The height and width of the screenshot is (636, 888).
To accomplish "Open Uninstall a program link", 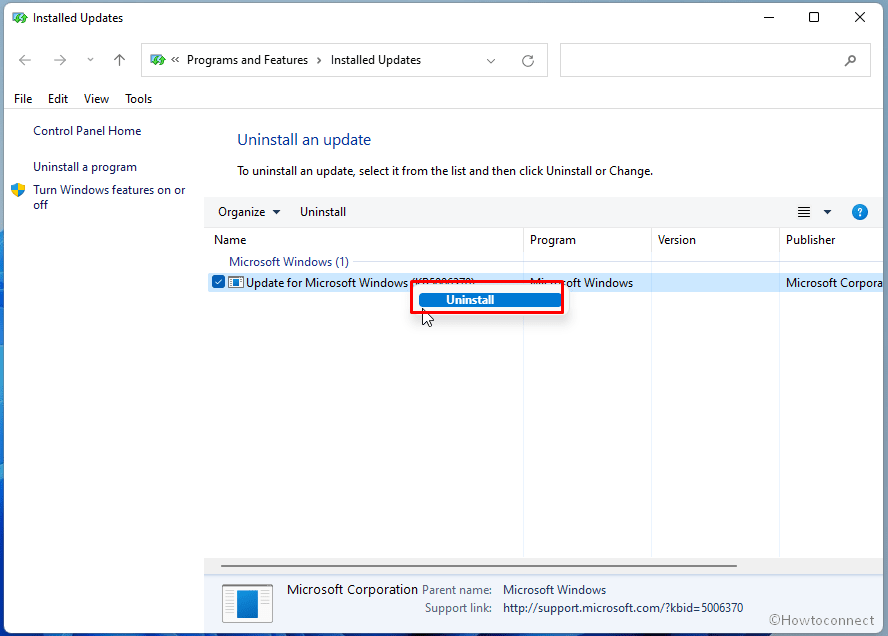I will point(85,167).
